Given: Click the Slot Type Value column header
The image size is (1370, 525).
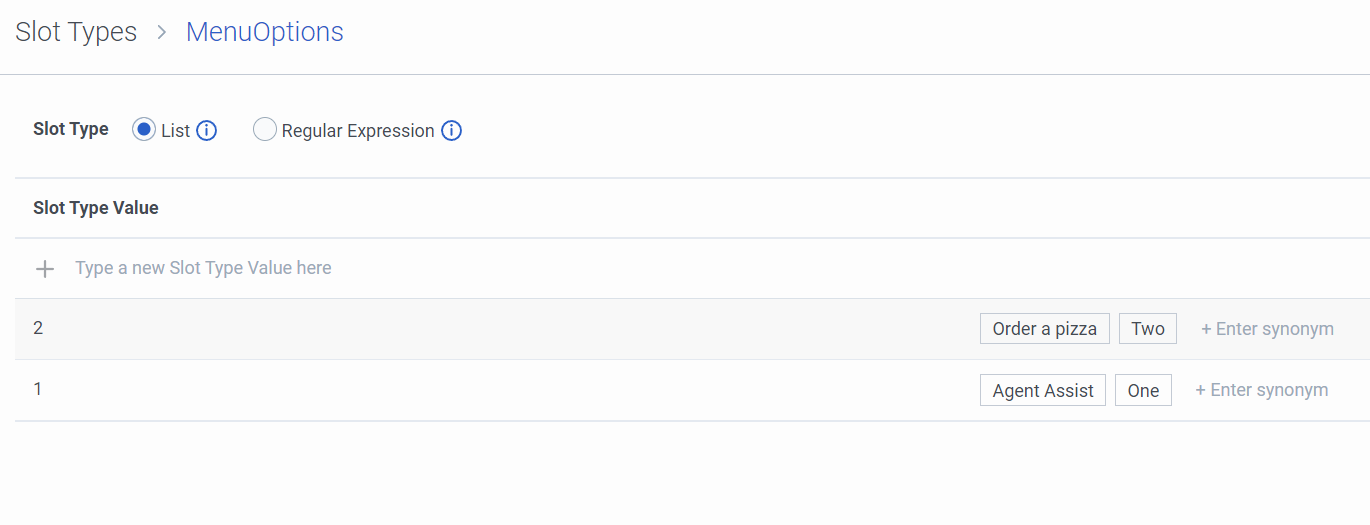Looking at the screenshot, I should tap(96, 208).
